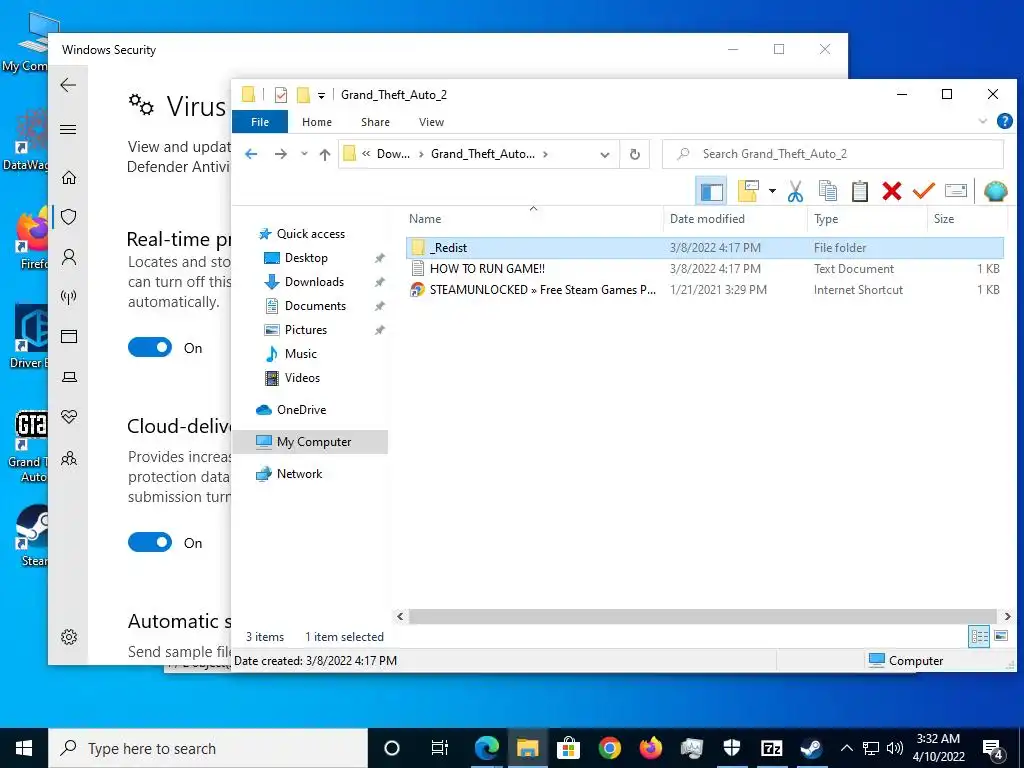Open Windows Security hamburger menu

[68, 129]
